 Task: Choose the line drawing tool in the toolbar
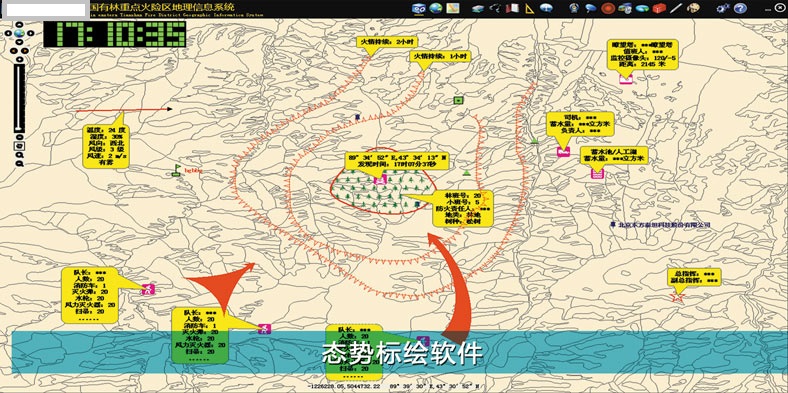pyautogui.click(x=676, y=8)
